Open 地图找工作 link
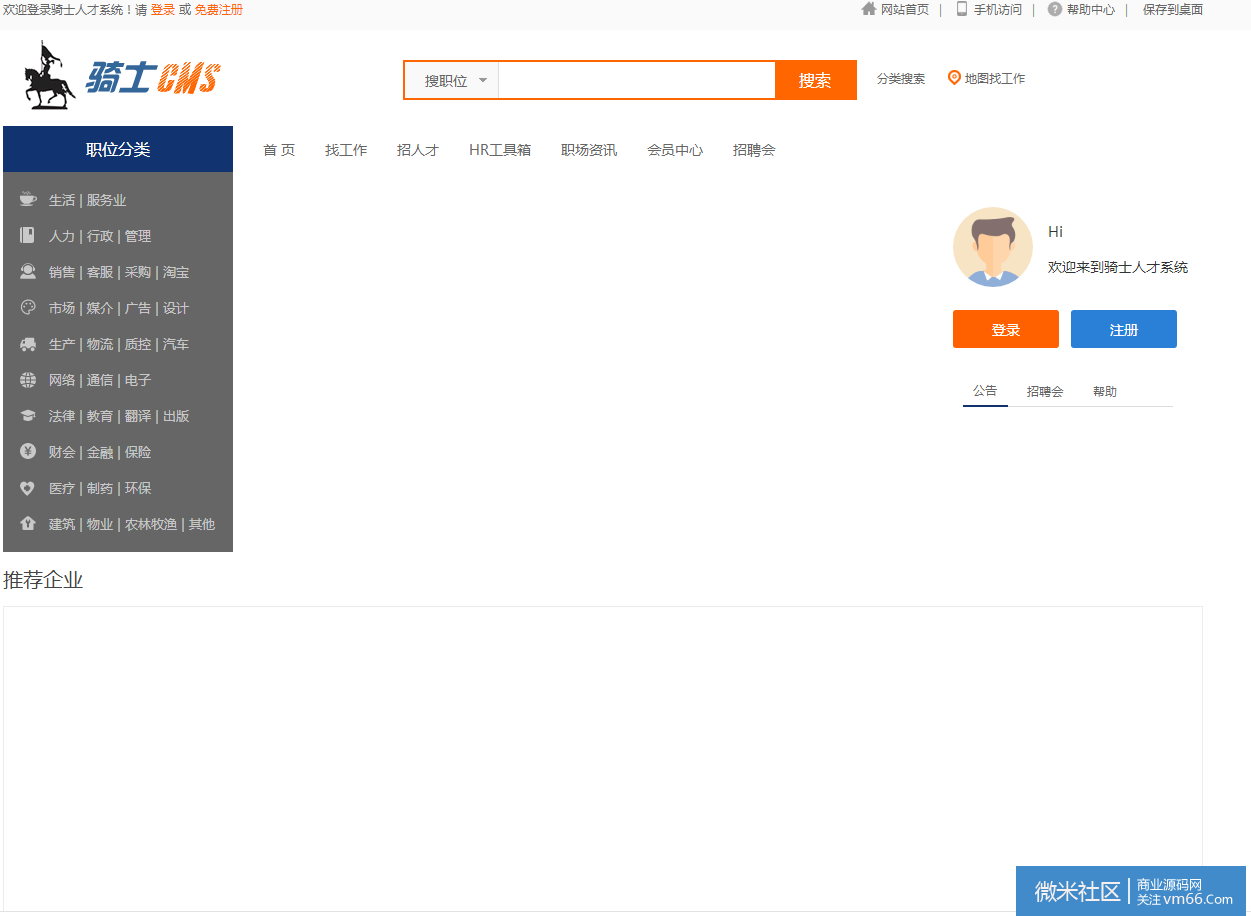This screenshot has height=916, width=1251. [x=995, y=79]
